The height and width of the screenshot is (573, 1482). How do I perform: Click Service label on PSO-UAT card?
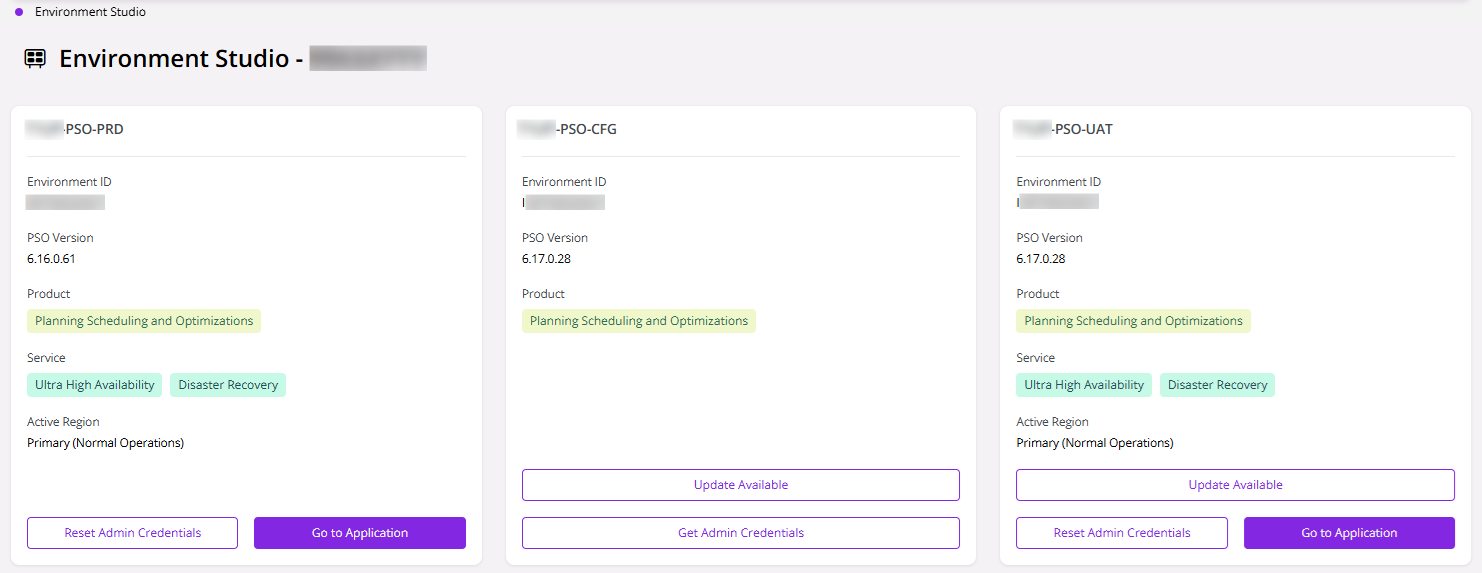[x=1035, y=358]
